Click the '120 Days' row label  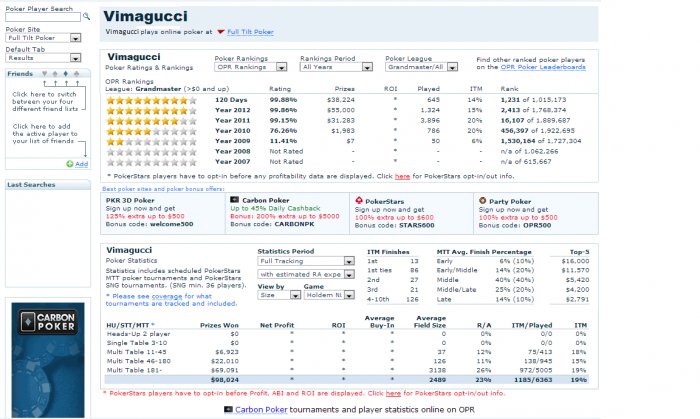[231, 100]
